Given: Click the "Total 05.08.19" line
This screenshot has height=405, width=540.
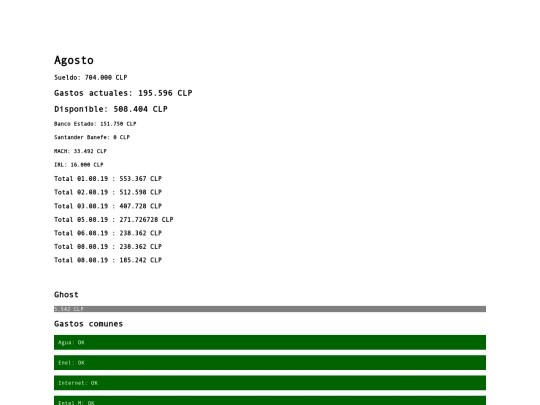Looking at the screenshot, I should pyautogui.click(x=114, y=219).
